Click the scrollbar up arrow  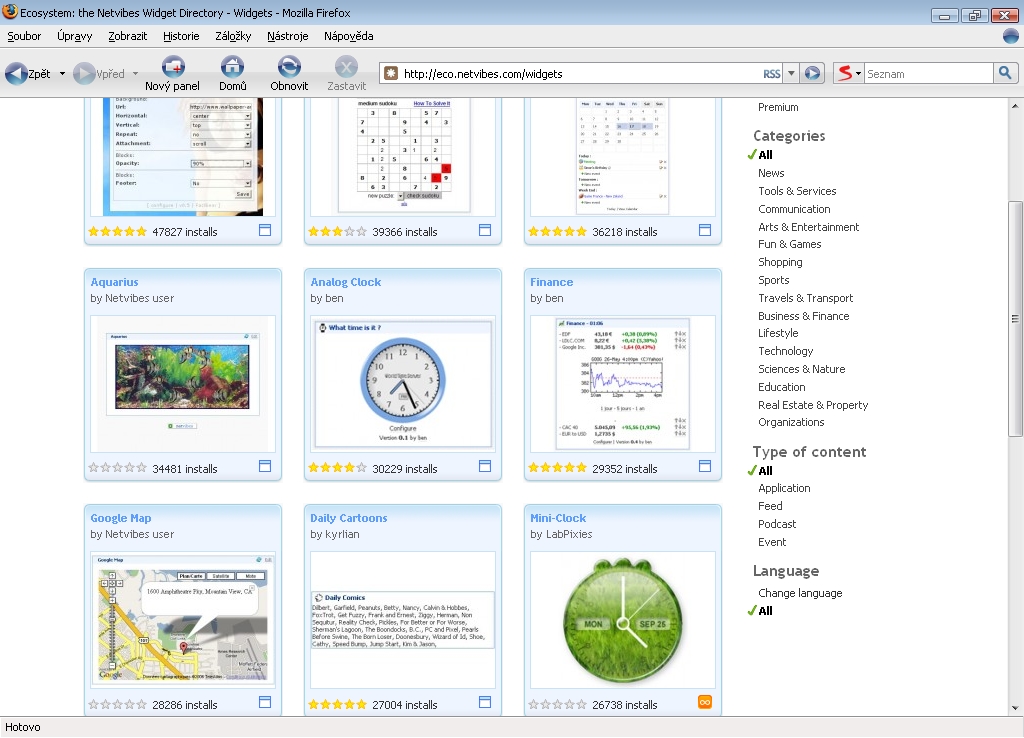pos(1015,106)
